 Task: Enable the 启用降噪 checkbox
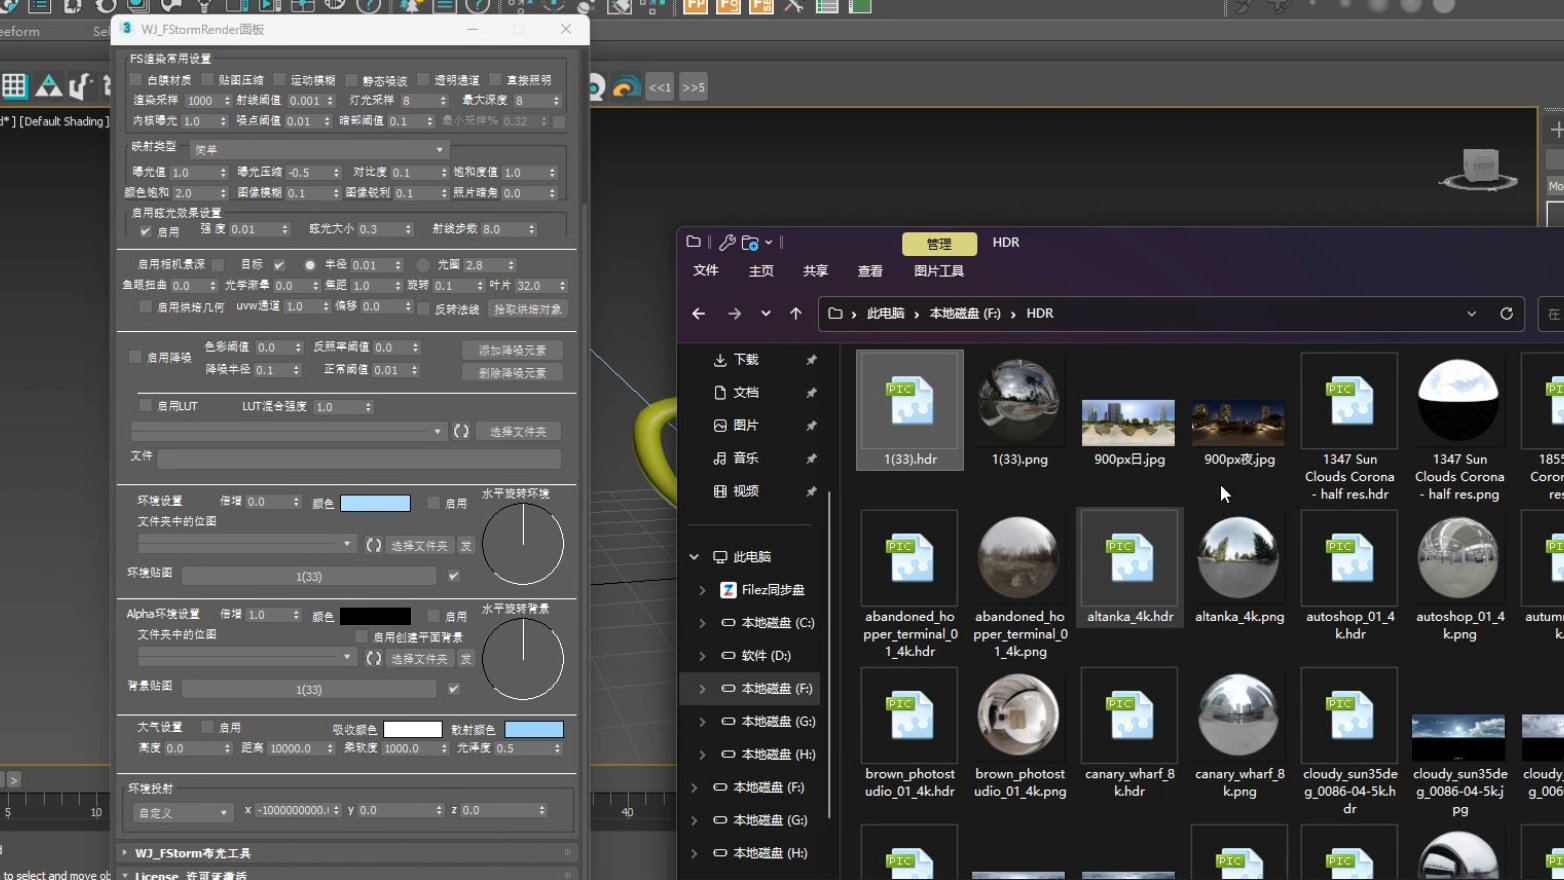[x=135, y=357]
